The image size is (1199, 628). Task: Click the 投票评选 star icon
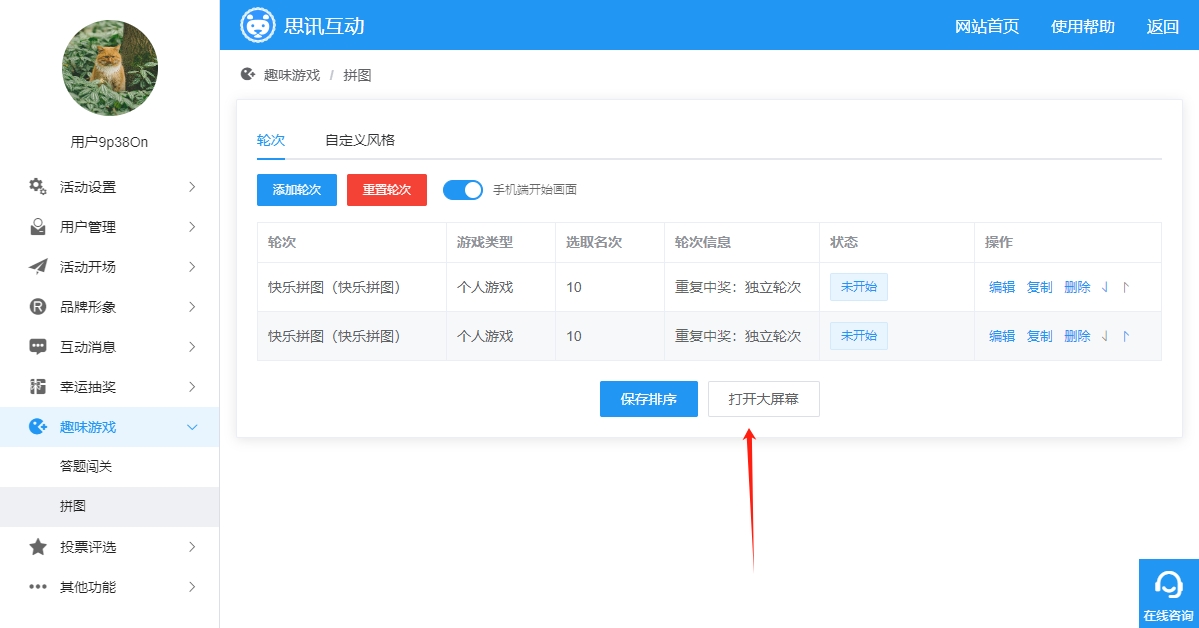point(37,547)
